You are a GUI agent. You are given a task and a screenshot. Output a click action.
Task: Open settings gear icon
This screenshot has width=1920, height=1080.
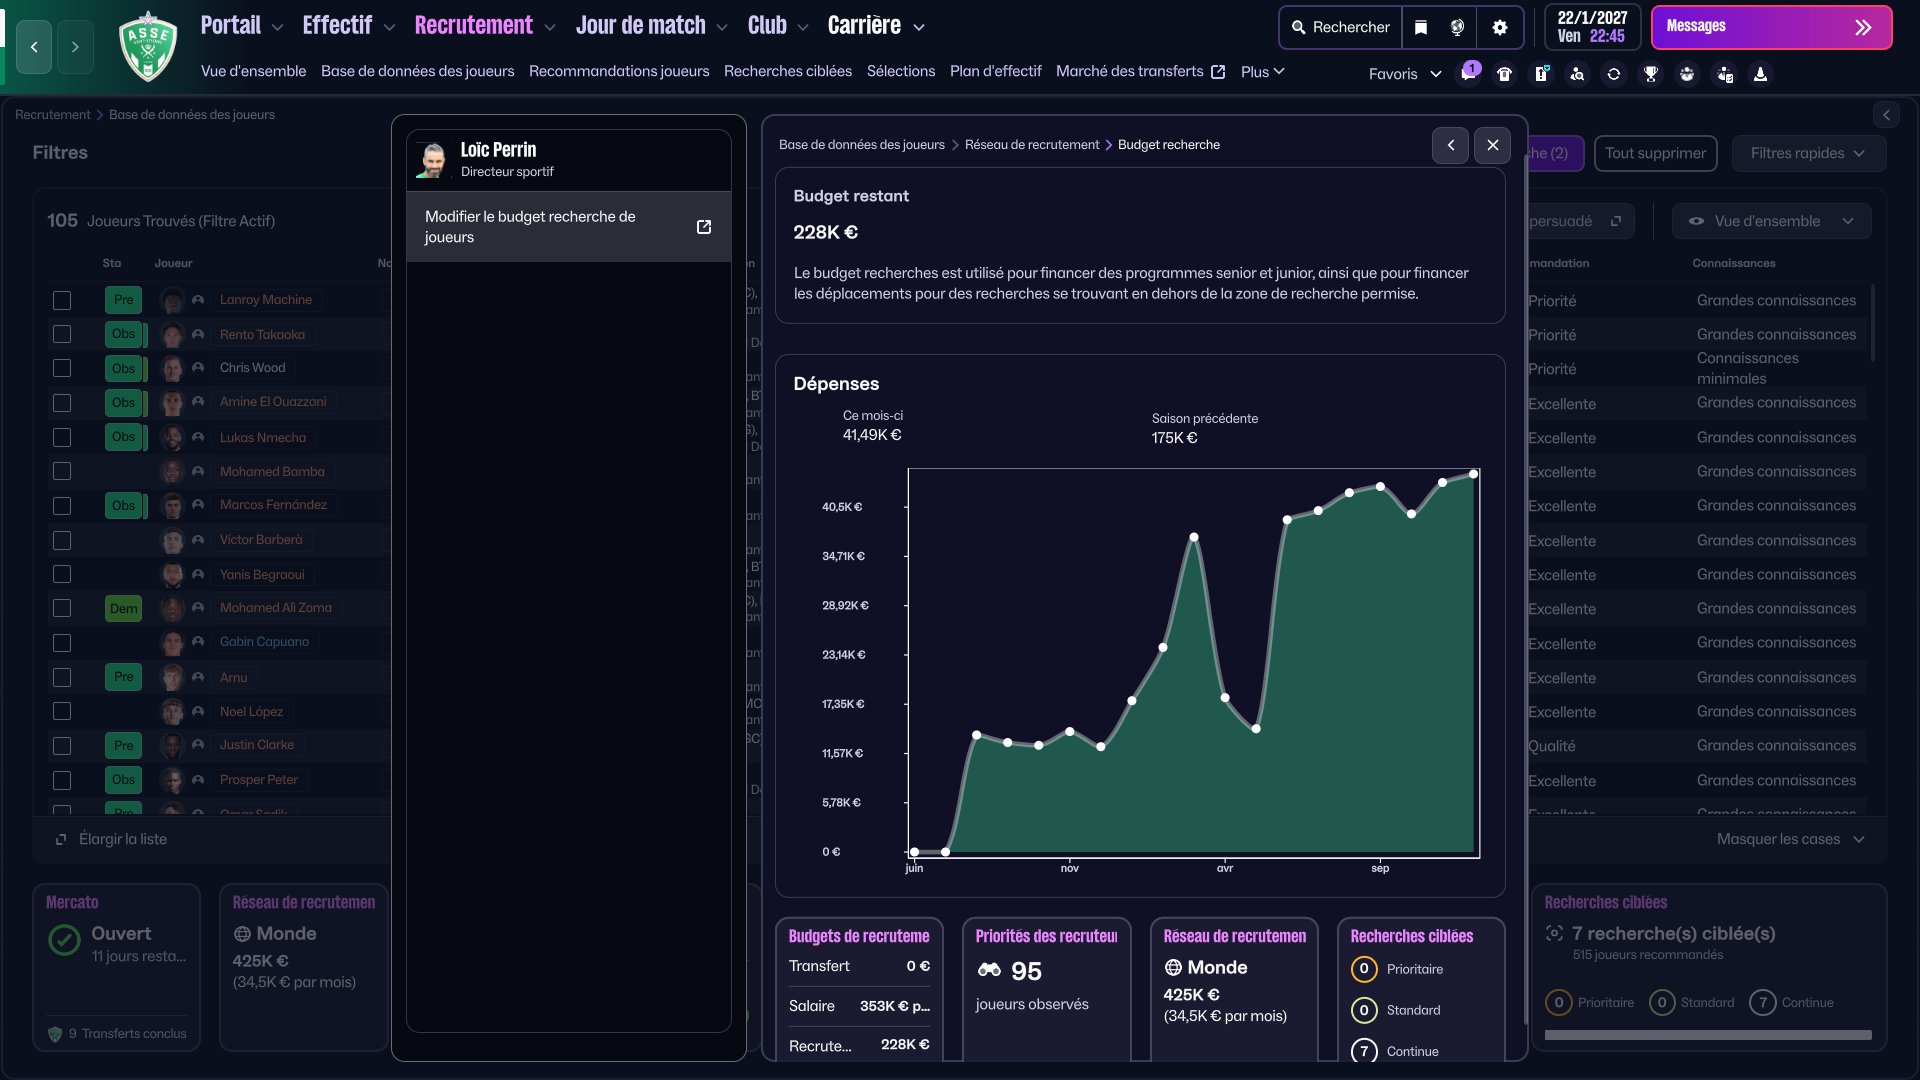pyautogui.click(x=1499, y=27)
